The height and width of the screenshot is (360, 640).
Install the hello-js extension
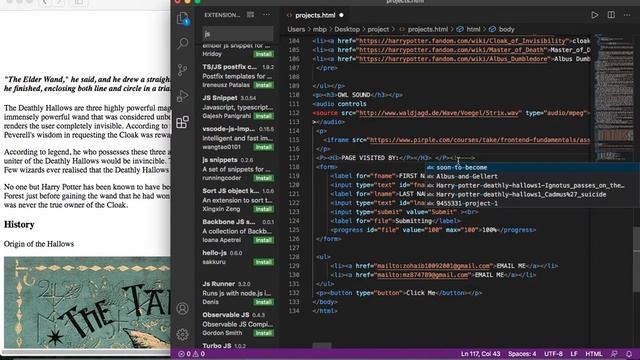click(x=263, y=262)
